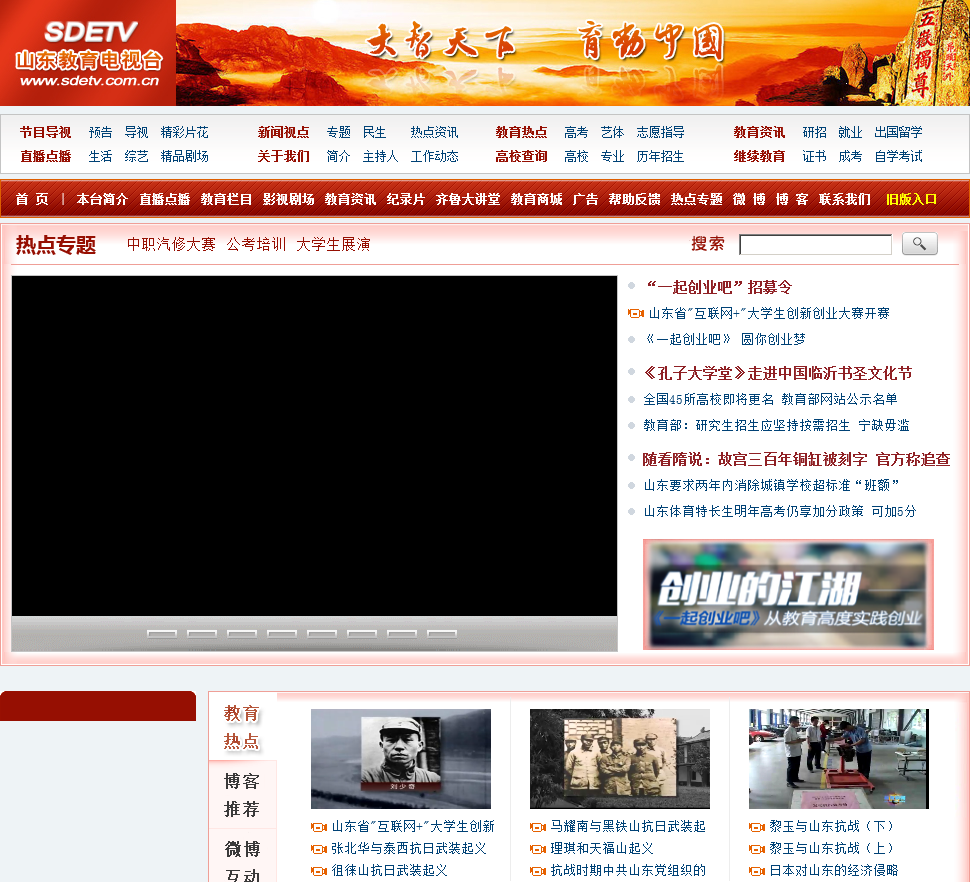
Task: Click 高校查询 category heading
Action: click(x=521, y=156)
